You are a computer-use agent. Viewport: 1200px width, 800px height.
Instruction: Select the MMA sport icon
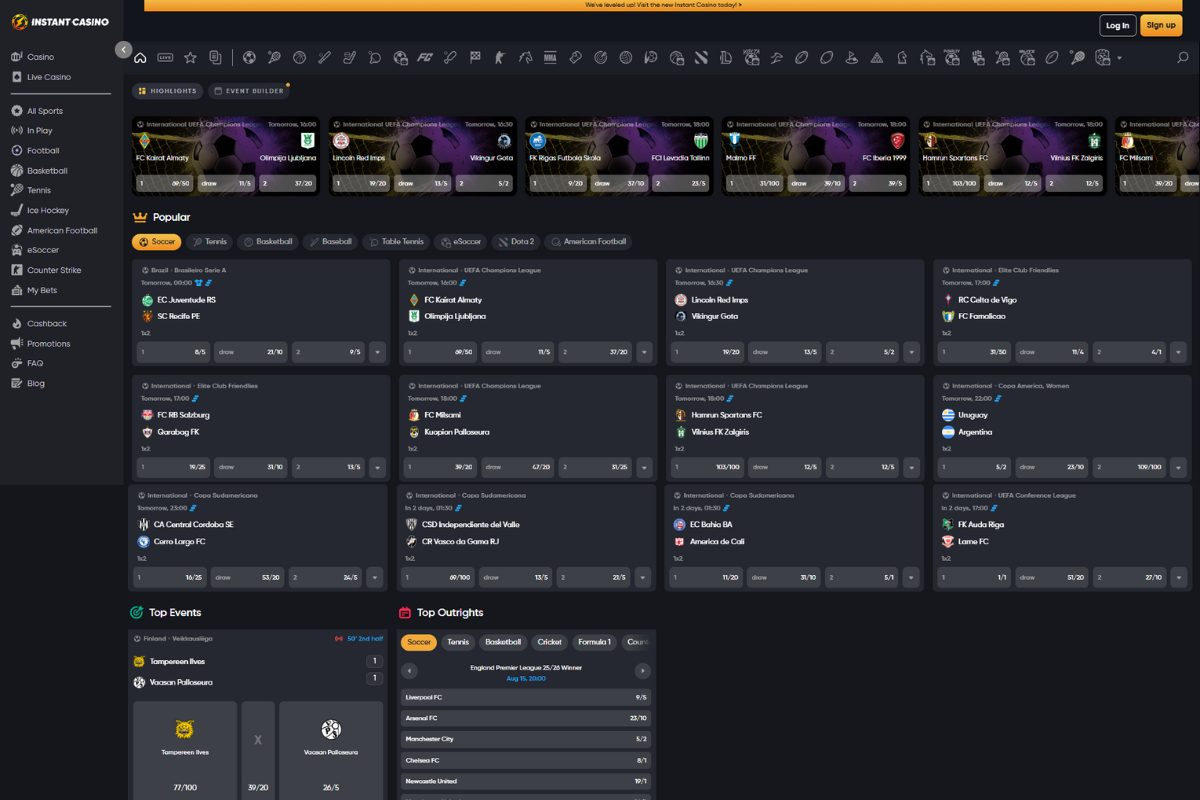550,58
